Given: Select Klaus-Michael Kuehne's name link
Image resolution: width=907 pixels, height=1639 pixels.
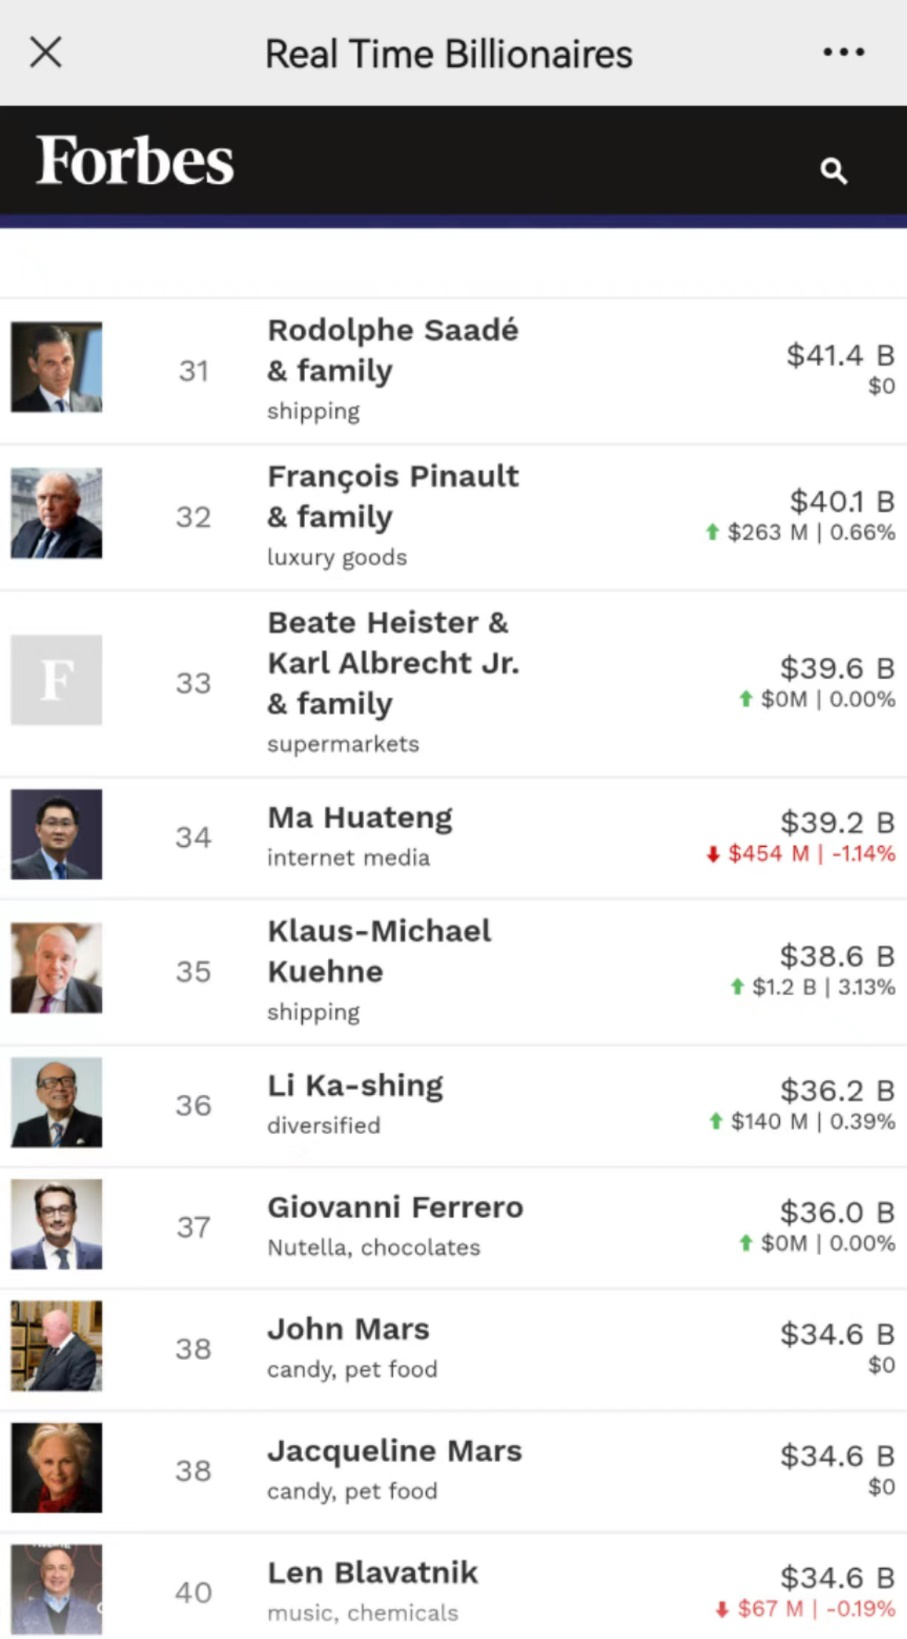Looking at the screenshot, I should click(378, 951).
